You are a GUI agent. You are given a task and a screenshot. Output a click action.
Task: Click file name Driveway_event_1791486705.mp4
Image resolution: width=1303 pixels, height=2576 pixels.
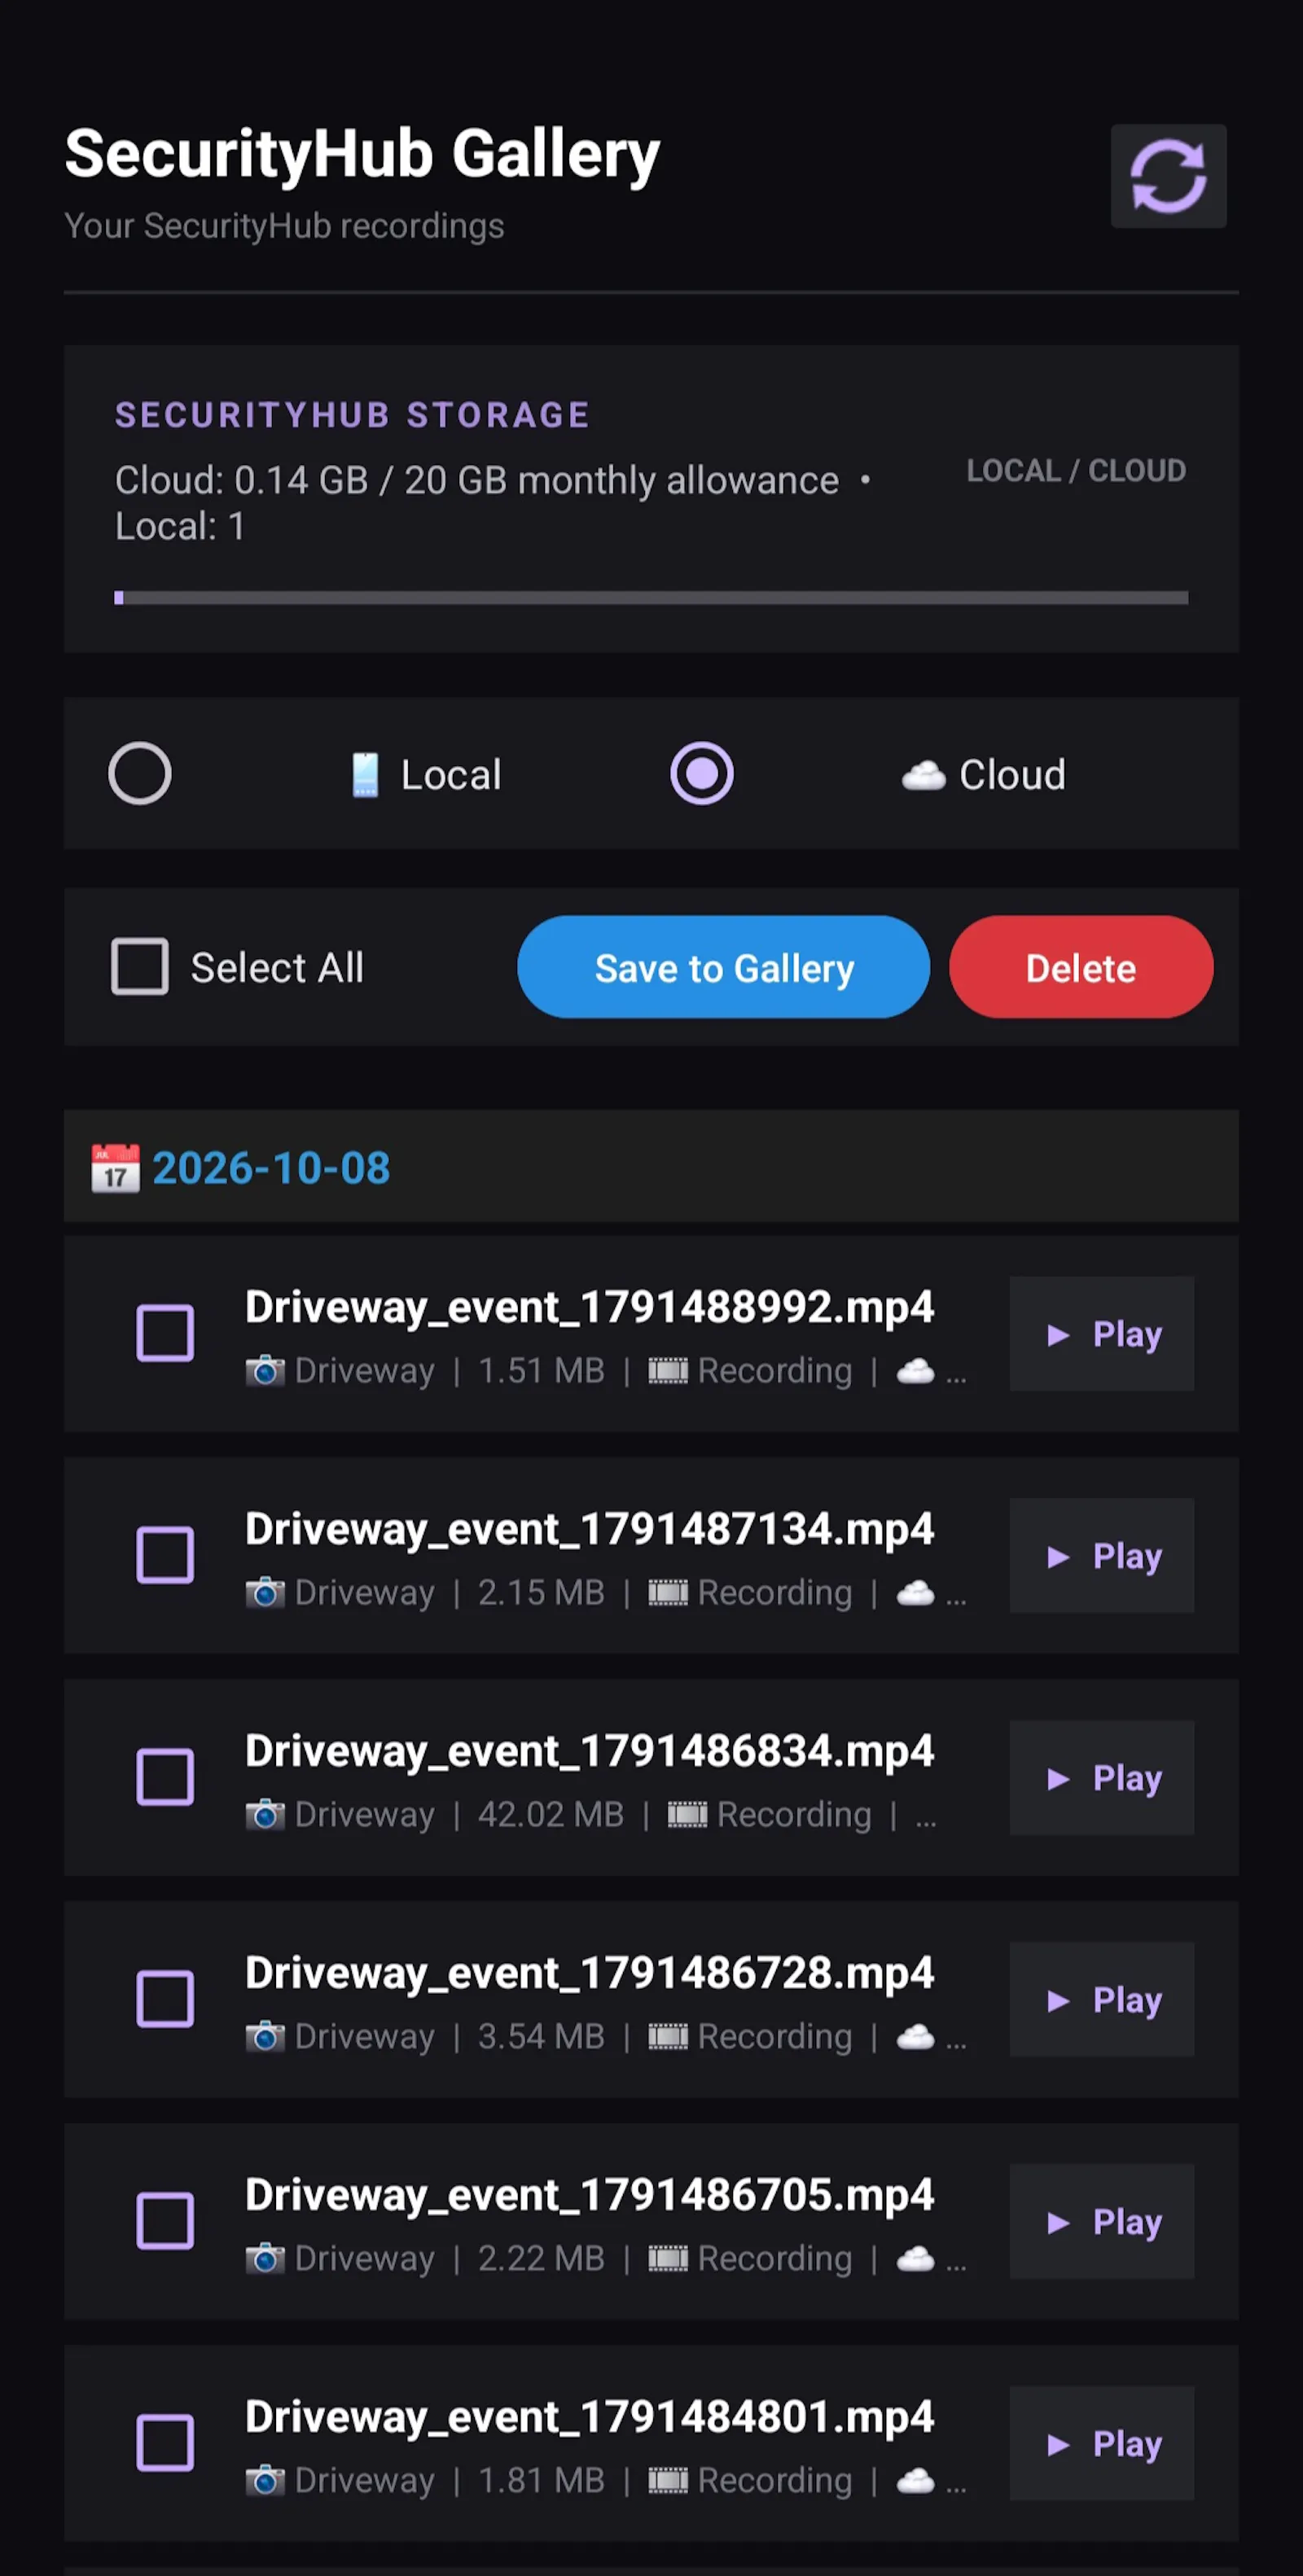[590, 2196]
